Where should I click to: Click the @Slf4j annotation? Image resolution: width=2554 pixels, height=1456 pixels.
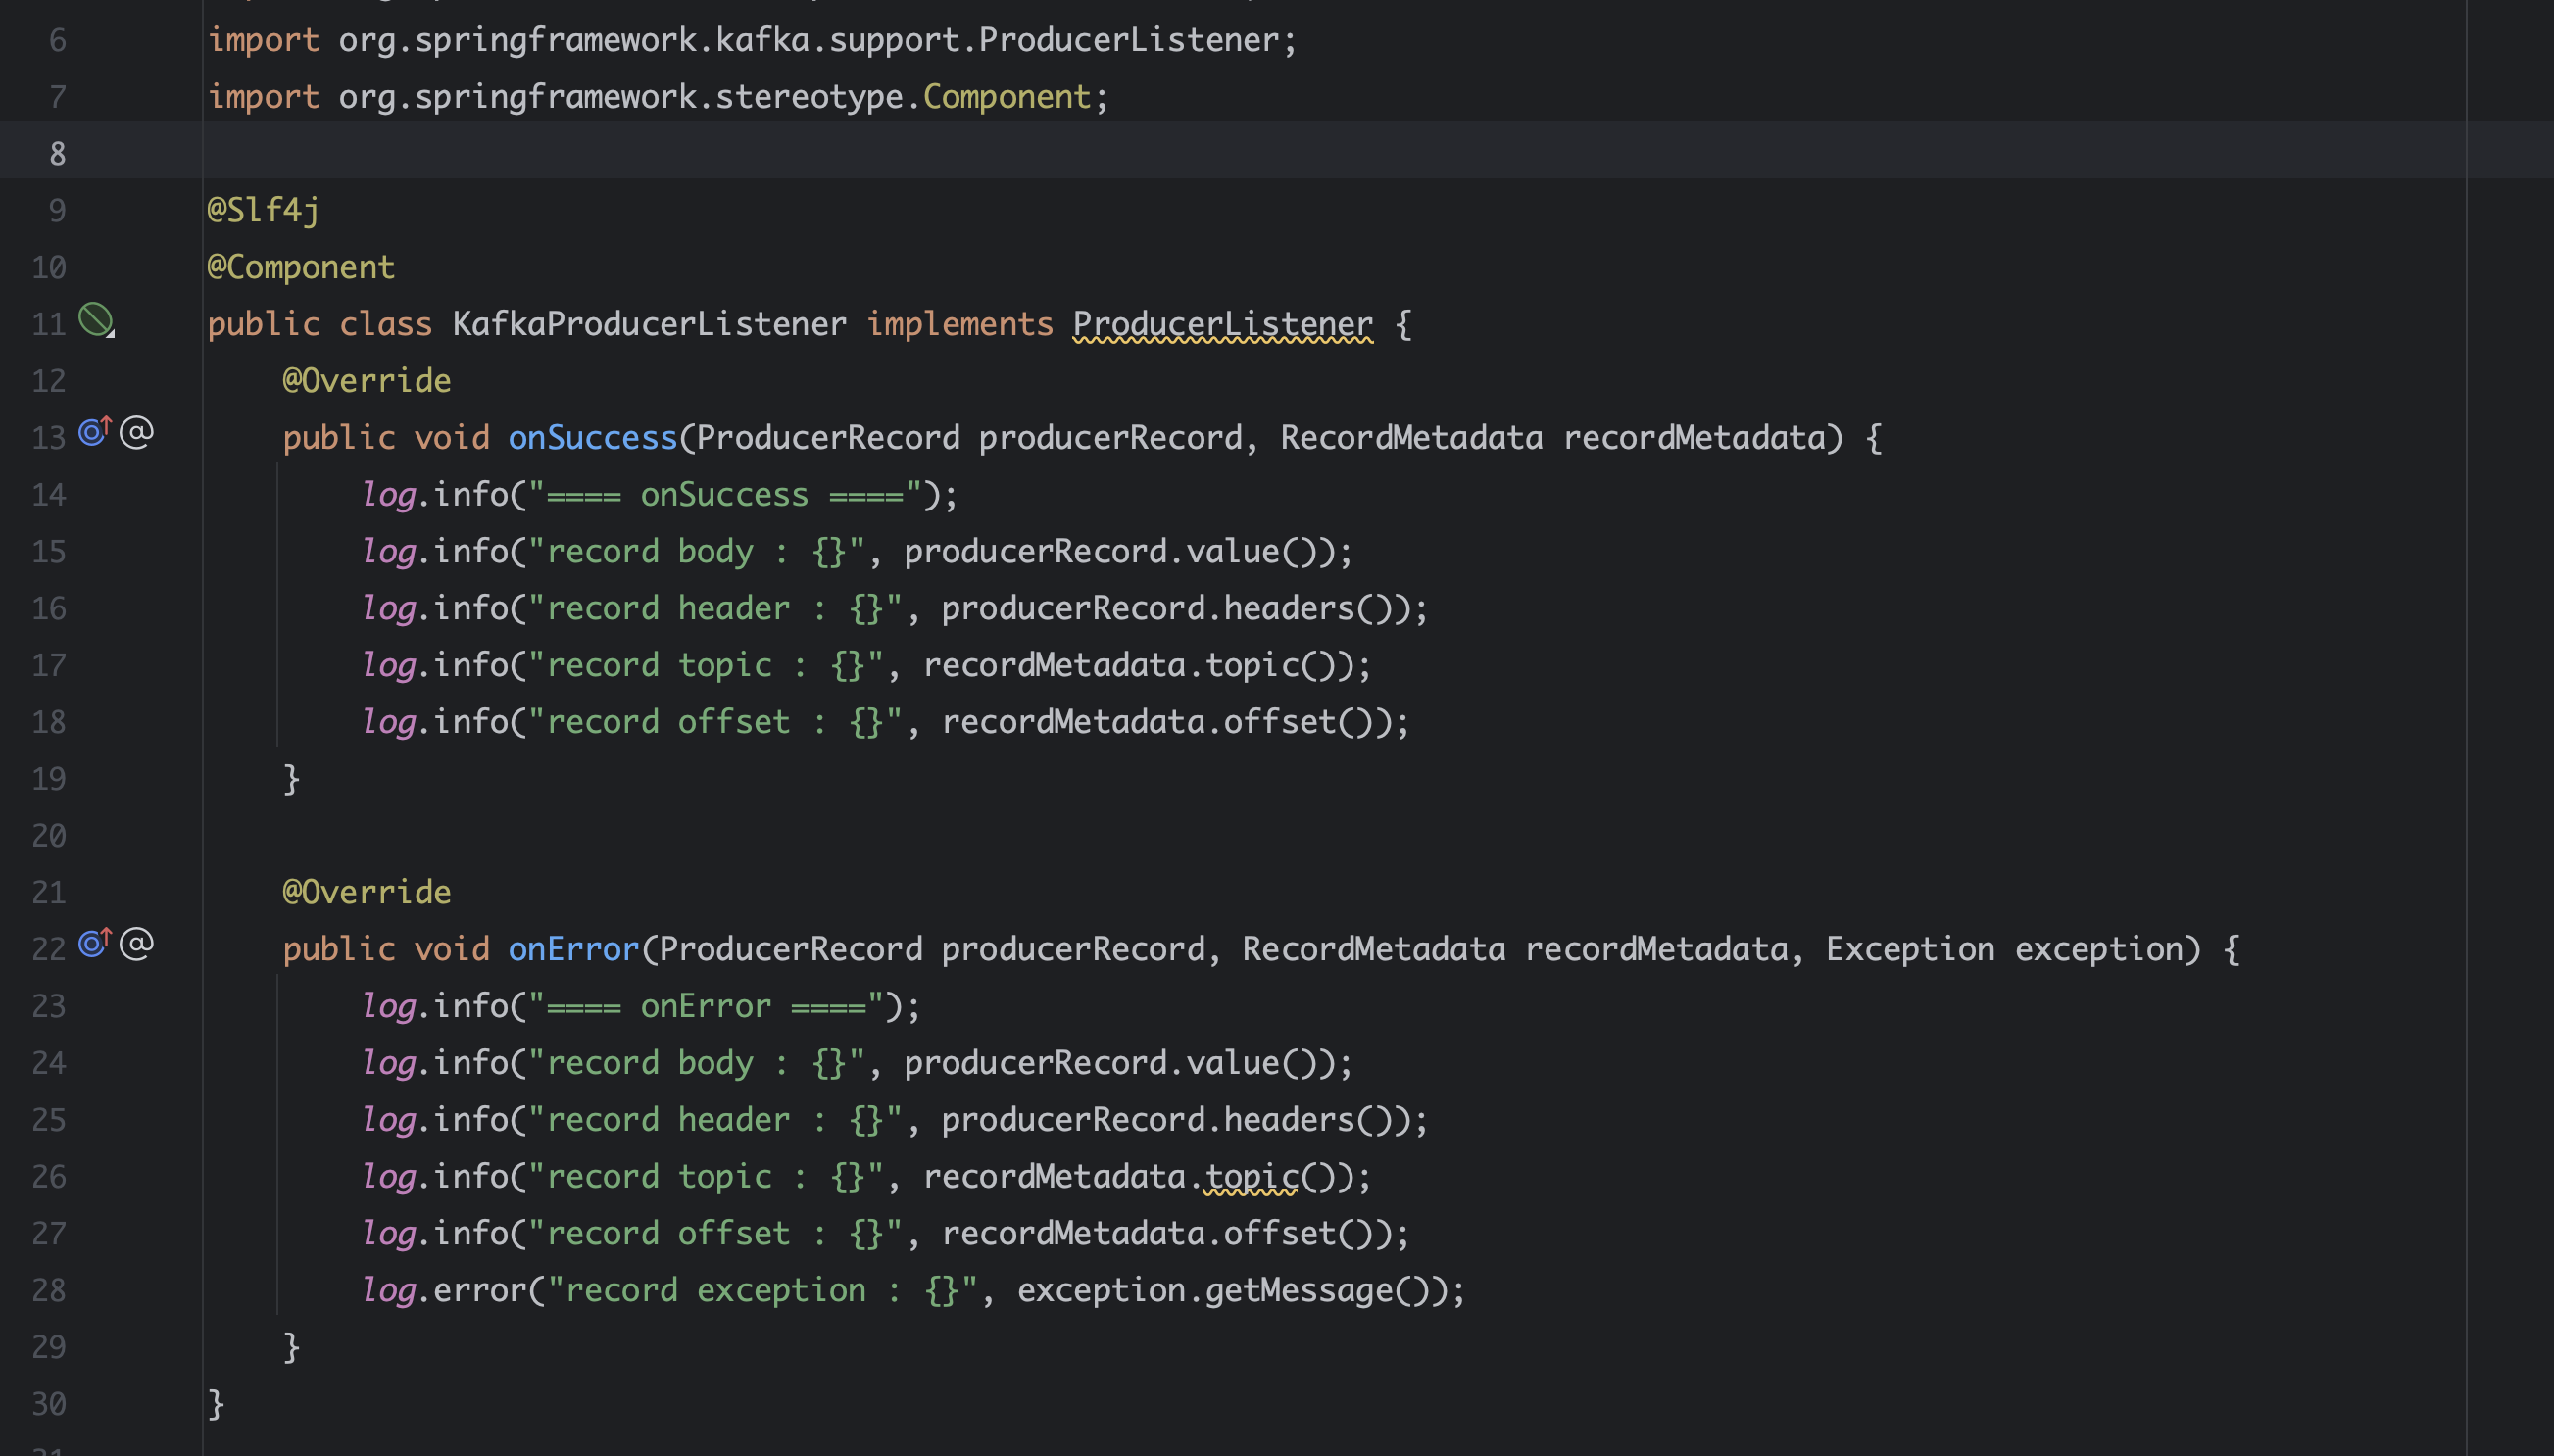(263, 210)
